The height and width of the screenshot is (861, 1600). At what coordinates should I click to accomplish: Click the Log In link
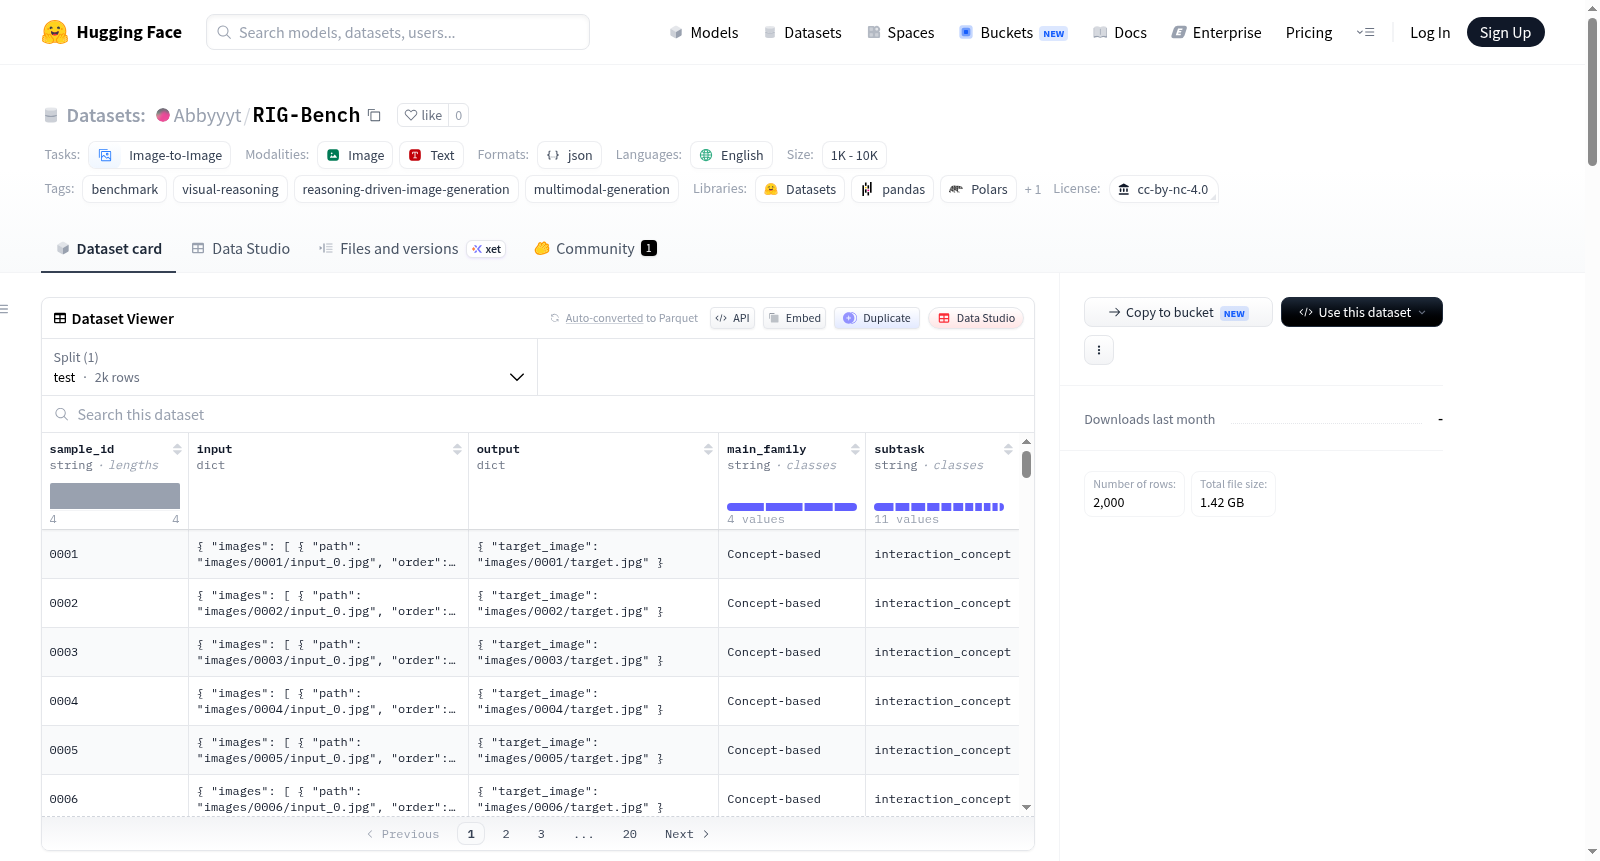[x=1430, y=33]
